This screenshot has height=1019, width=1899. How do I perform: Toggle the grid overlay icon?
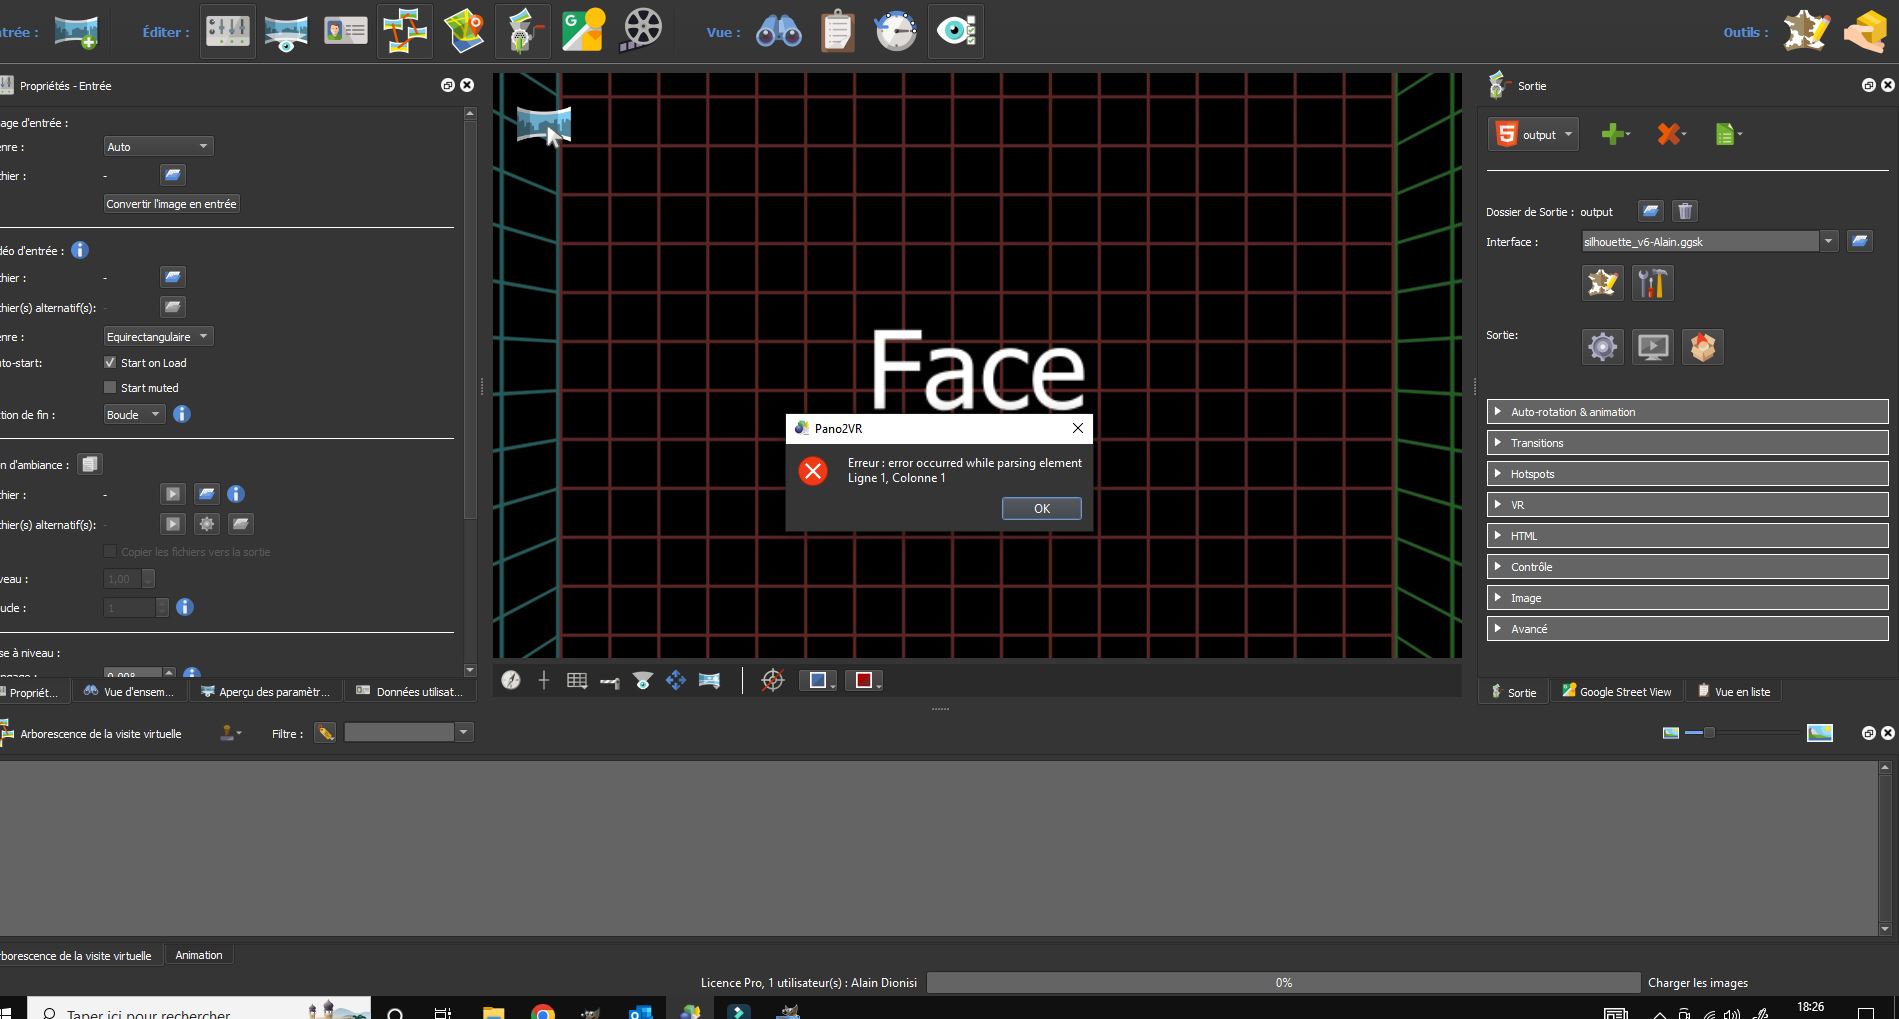tap(577, 680)
